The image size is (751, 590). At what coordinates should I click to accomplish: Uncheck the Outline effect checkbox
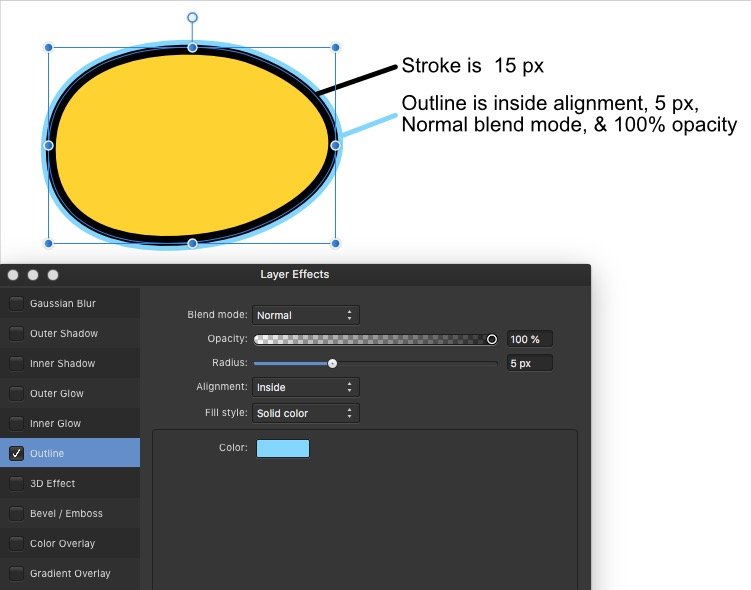point(16,453)
